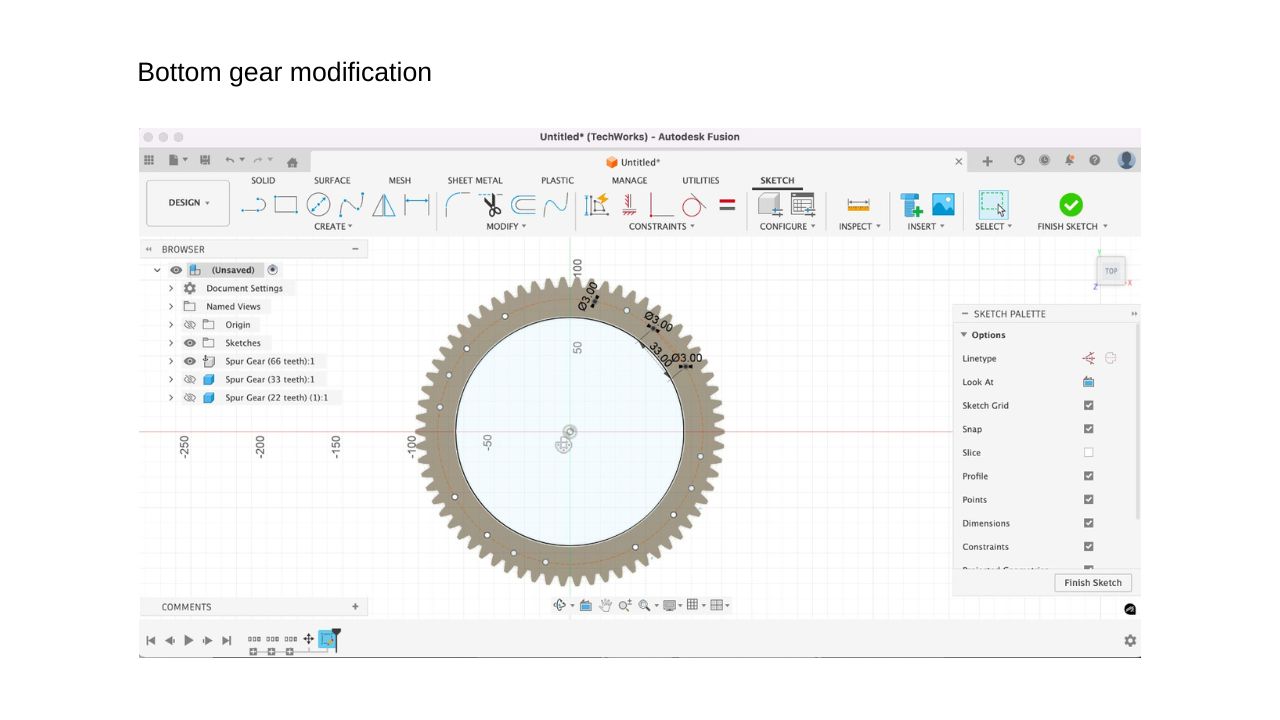Image resolution: width=1280 pixels, height=720 pixels.
Task: Activate the Trim scissors tool
Action: point(492,205)
